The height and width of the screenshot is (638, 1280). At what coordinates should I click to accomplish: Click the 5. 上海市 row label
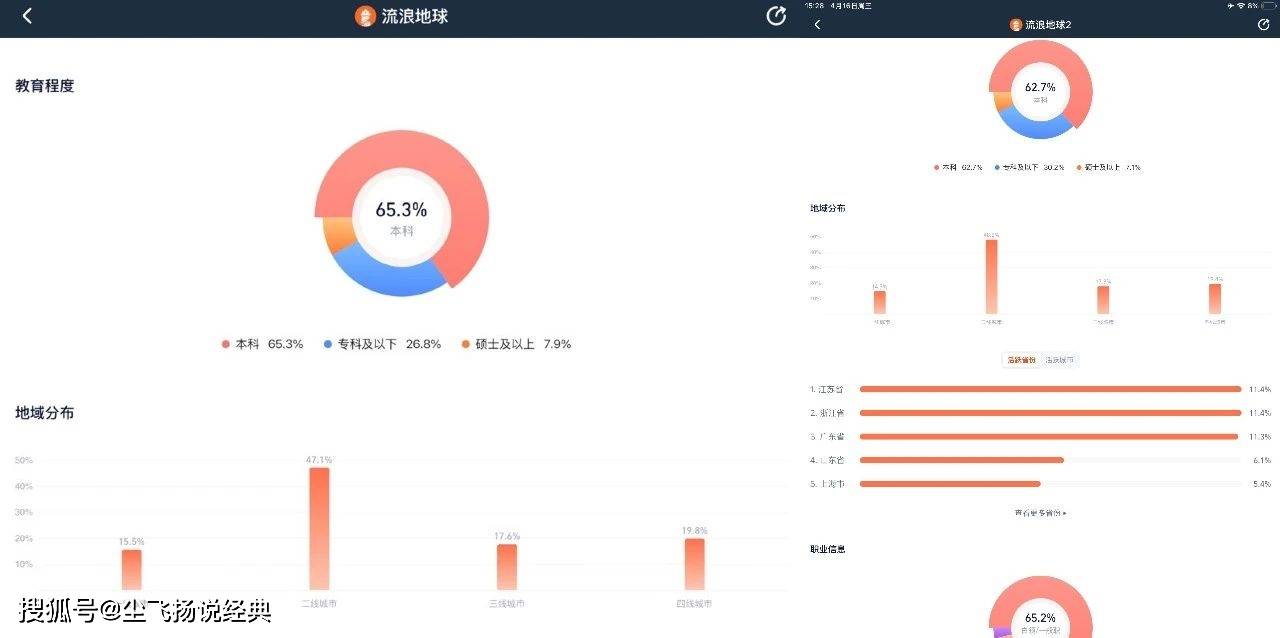tap(828, 484)
